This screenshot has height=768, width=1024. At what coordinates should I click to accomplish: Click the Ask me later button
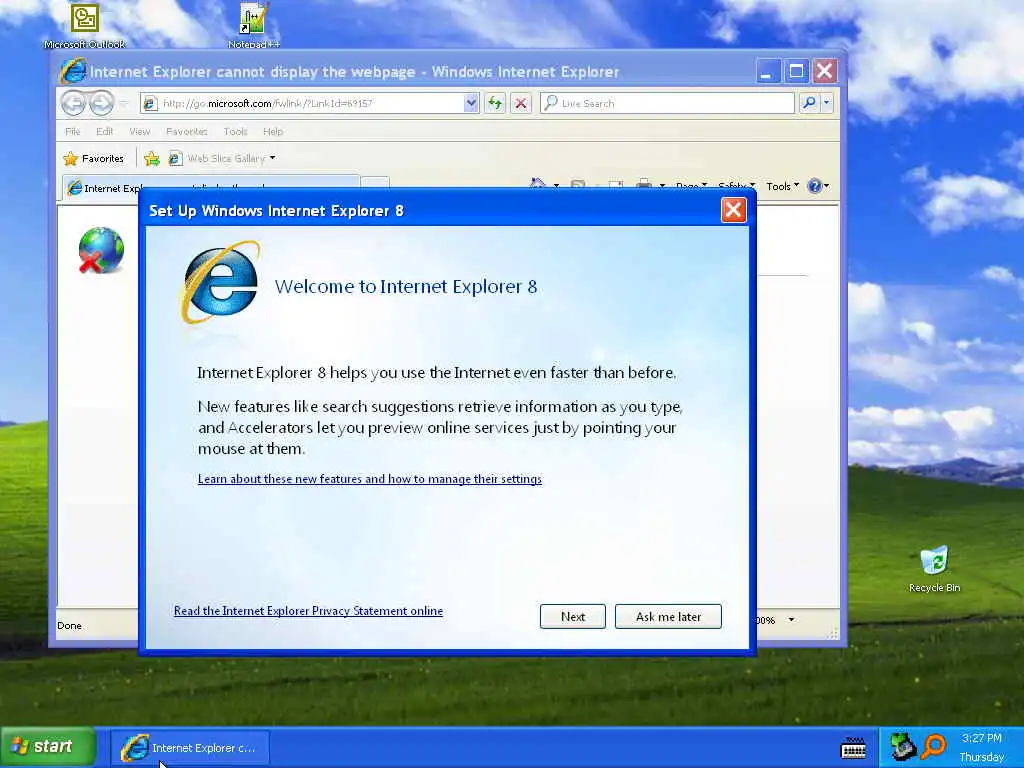pos(668,616)
